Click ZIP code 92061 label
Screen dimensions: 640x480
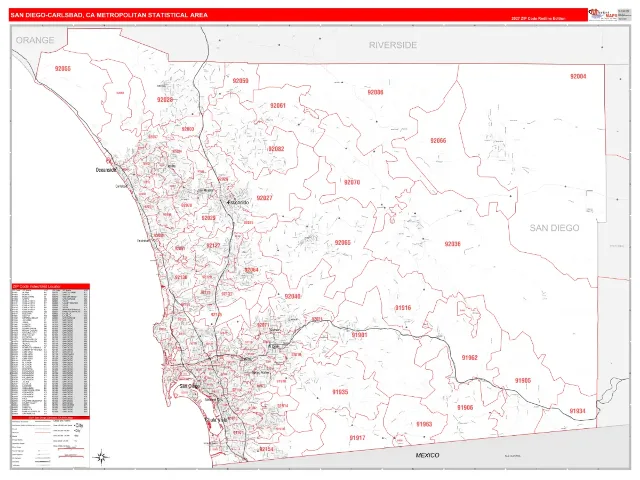pyautogui.click(x=278, y=106)
